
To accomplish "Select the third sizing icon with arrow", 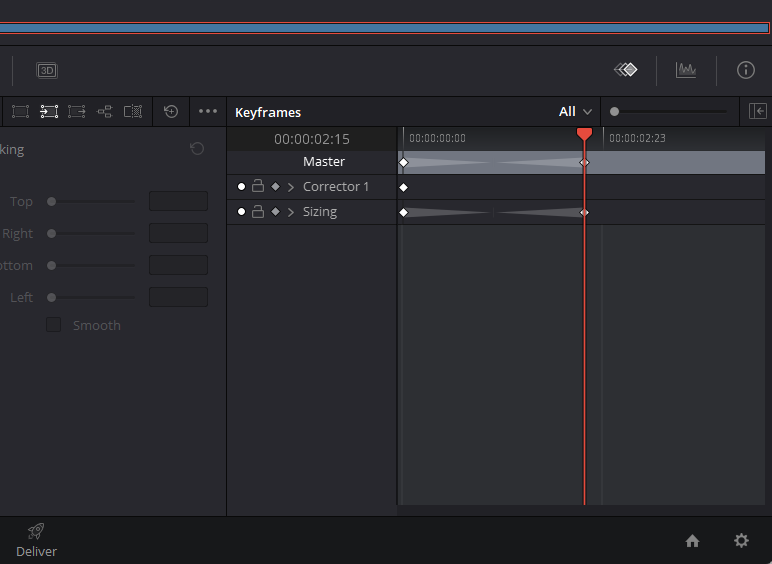I will (76, 112).
